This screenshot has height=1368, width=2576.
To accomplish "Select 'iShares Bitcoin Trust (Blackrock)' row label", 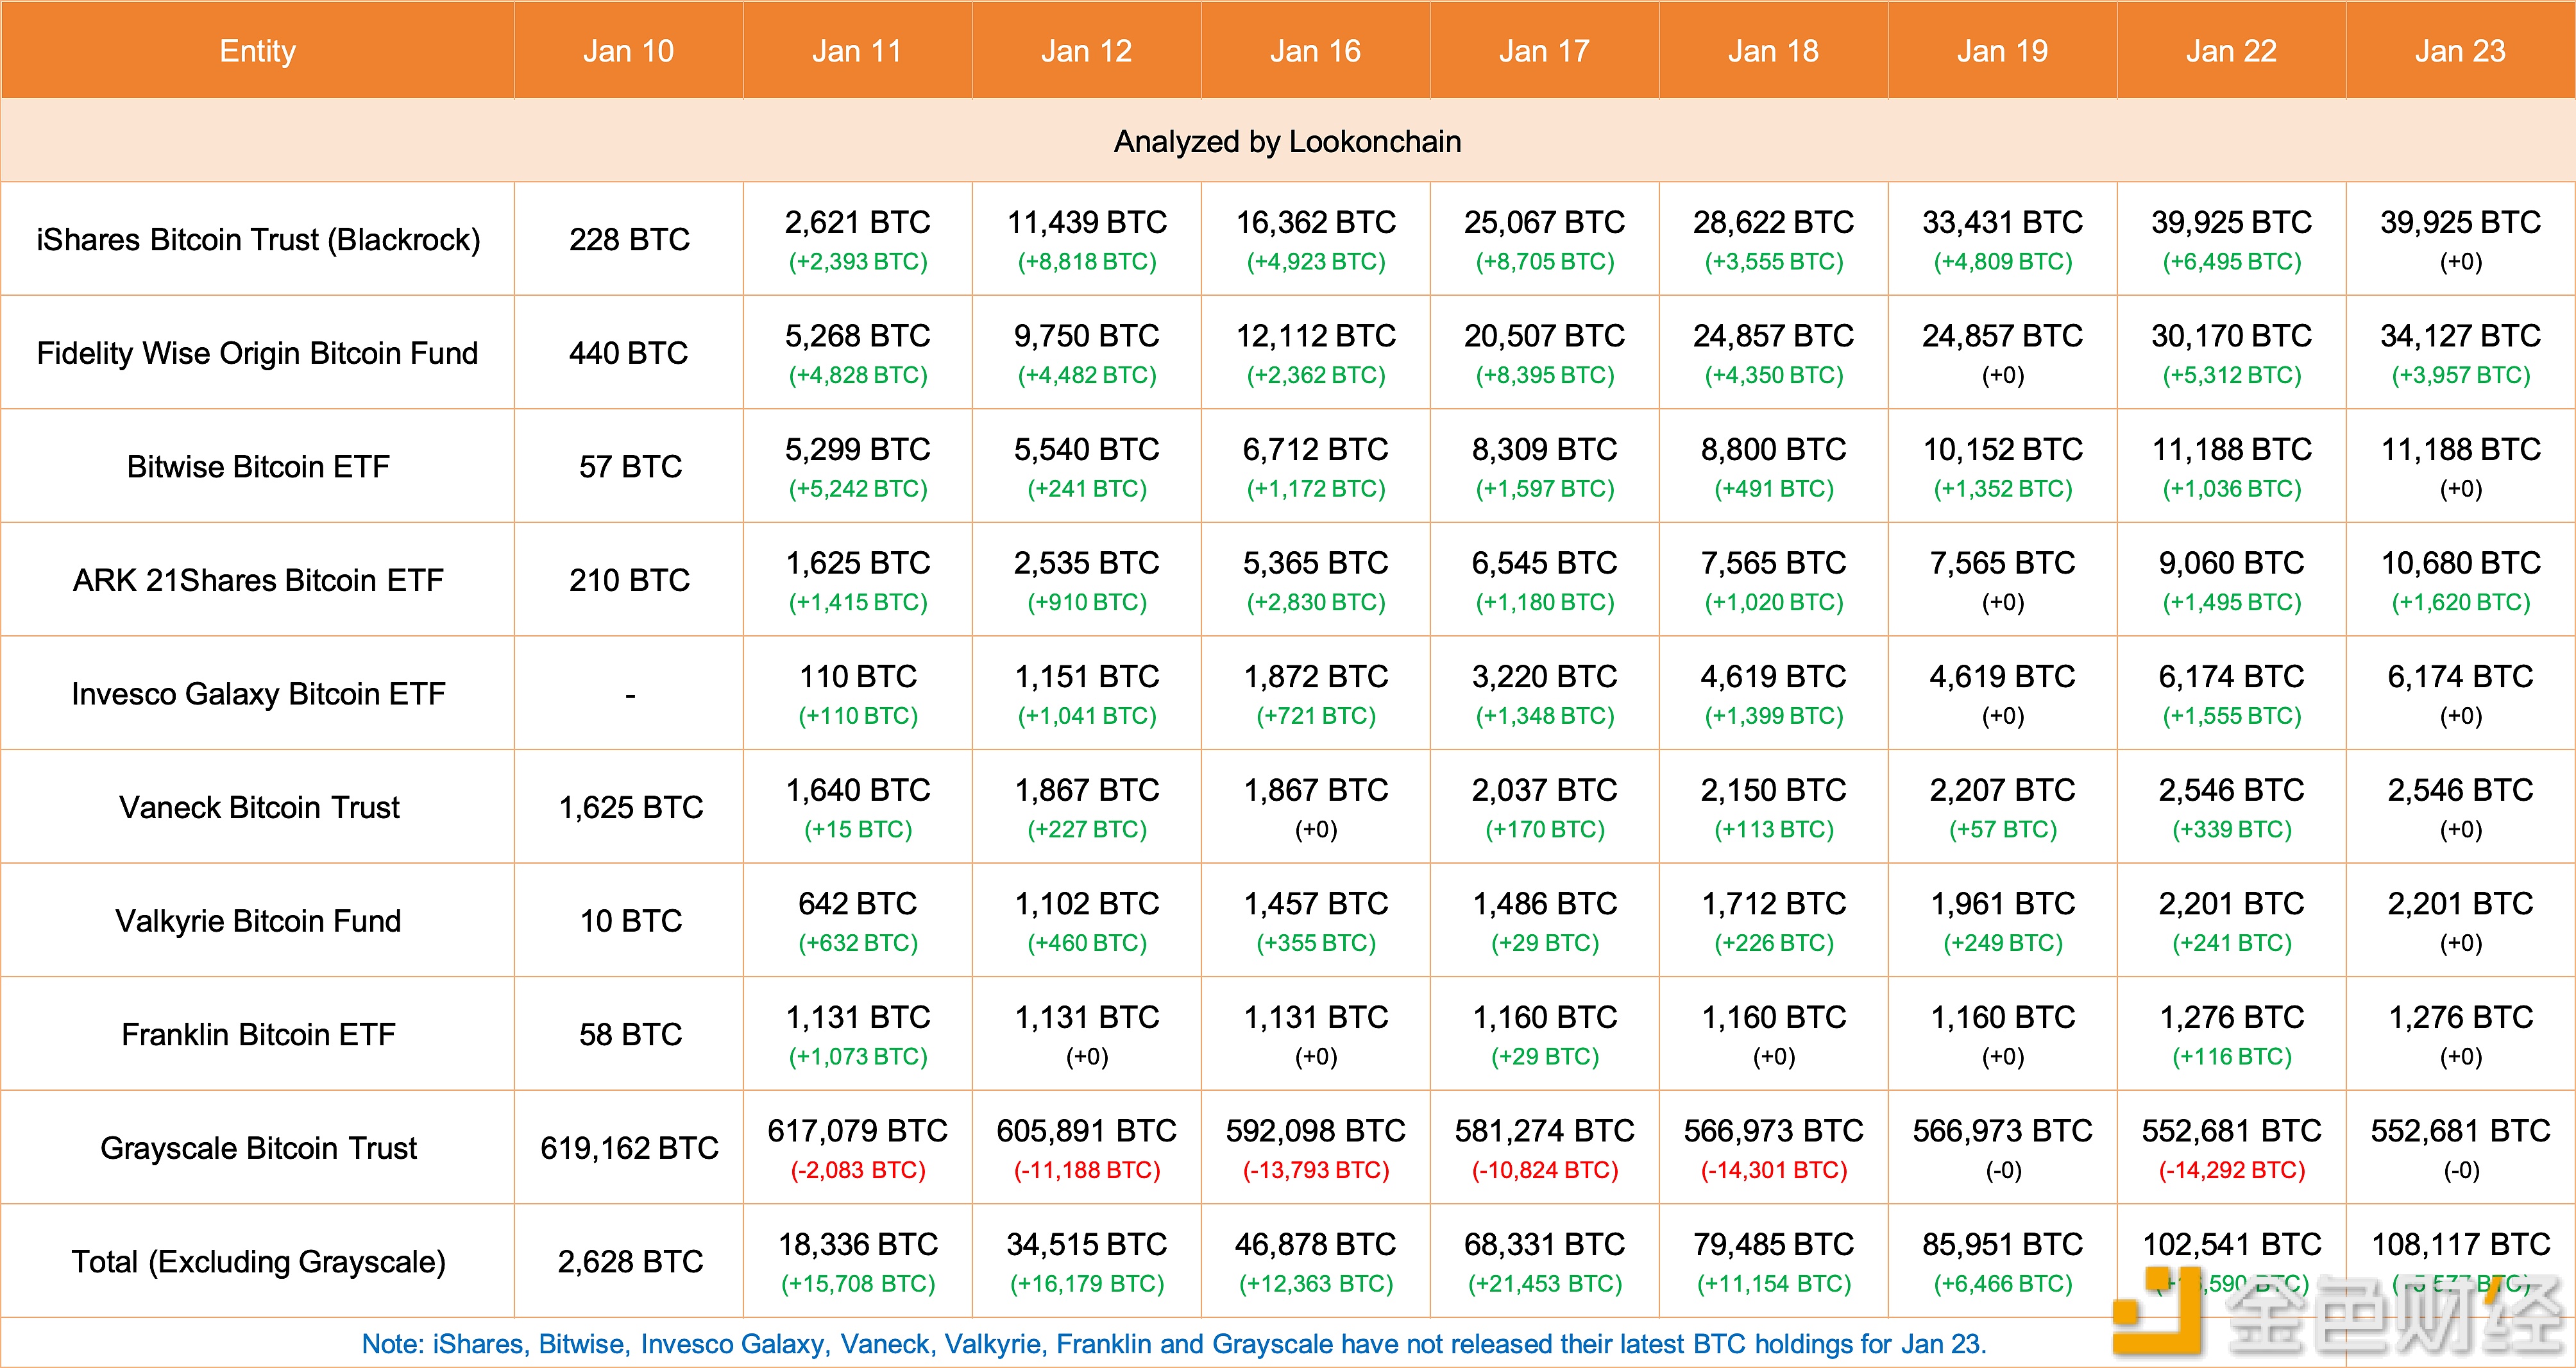I will [258, 240].
